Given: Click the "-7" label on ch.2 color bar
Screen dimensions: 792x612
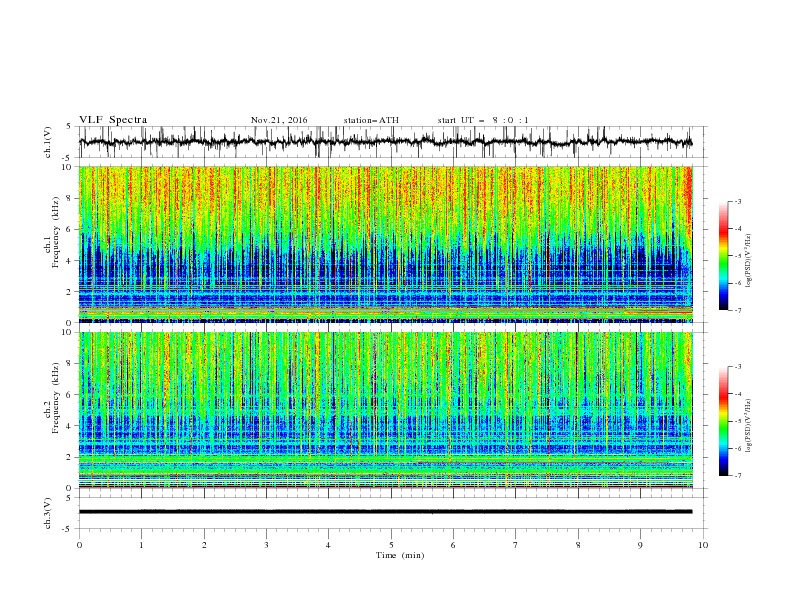Looking at the screenshot, I should (738, 476).
